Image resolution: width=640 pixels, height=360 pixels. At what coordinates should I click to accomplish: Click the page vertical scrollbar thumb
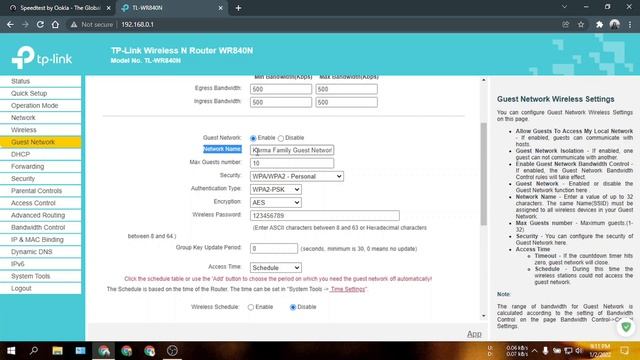point(484,174)
